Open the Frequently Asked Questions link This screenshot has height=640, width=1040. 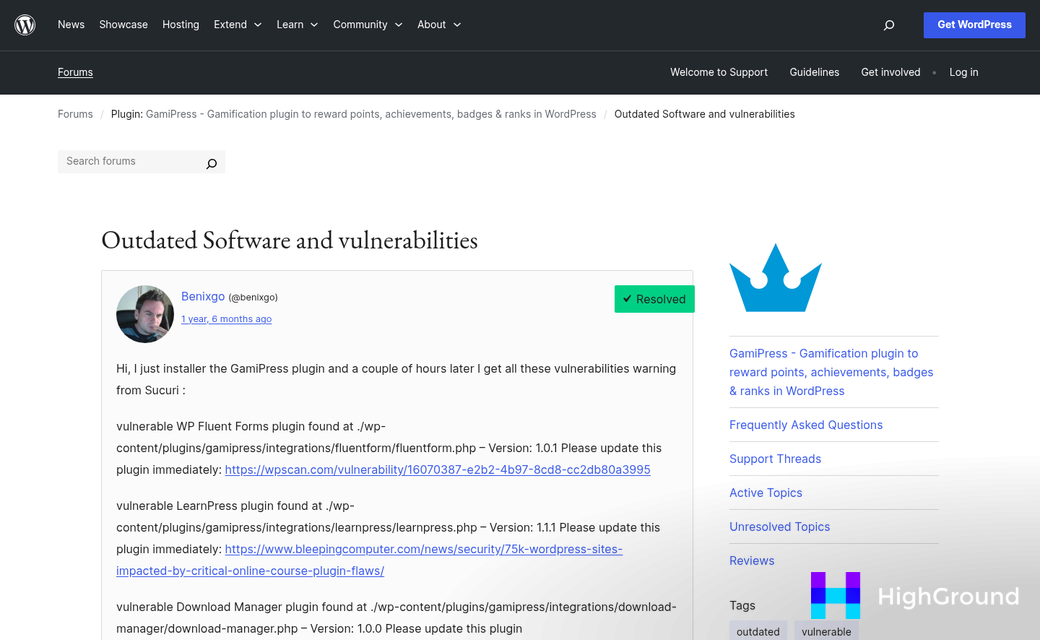click(805, 425)
